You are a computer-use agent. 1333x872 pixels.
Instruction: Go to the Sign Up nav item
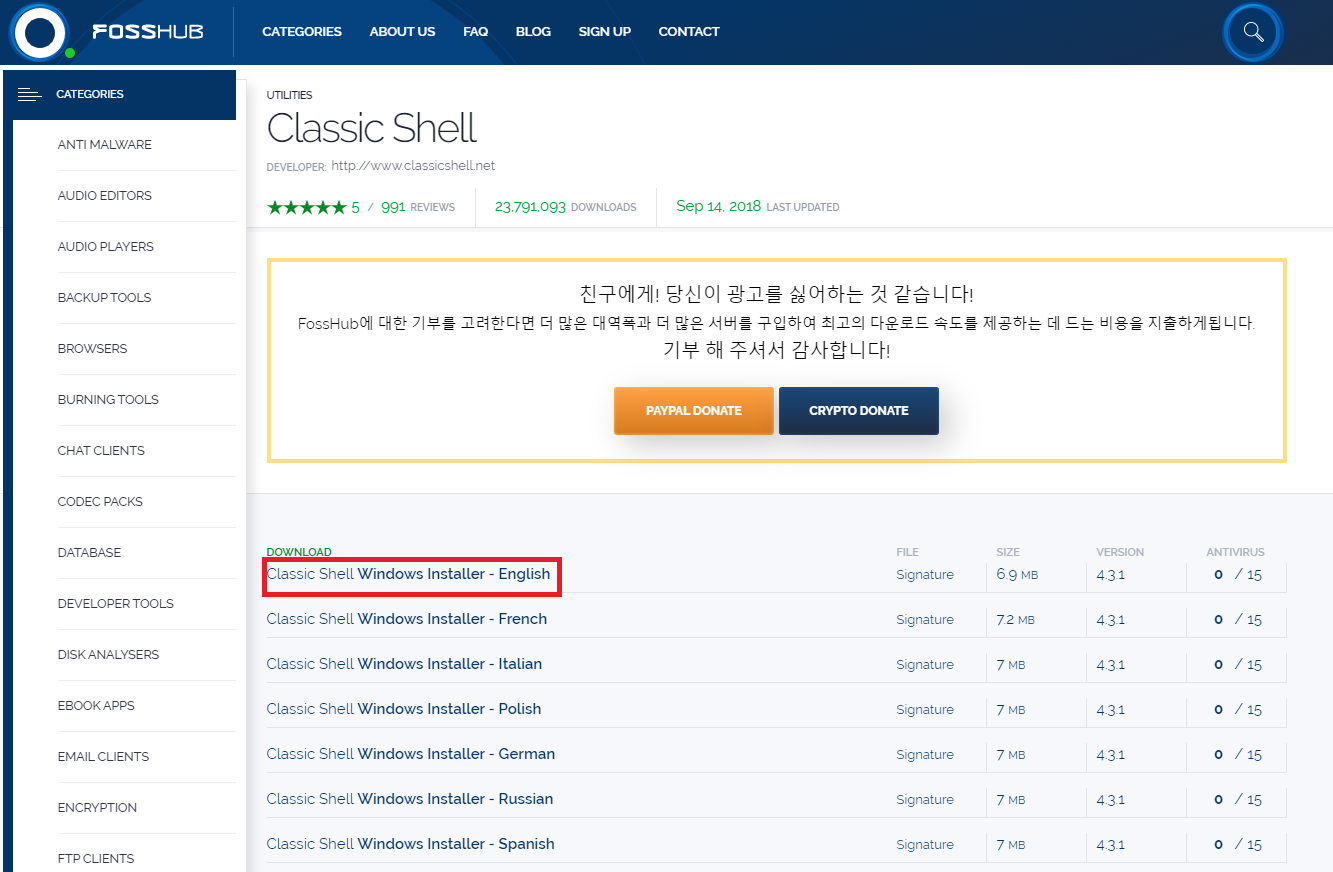[604, 32]
